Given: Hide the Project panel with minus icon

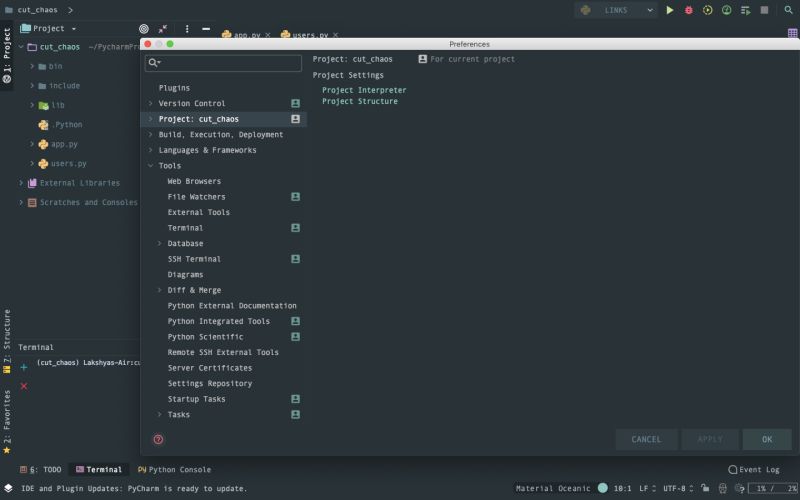Looking at the screenshot, I should pos(206,29).
